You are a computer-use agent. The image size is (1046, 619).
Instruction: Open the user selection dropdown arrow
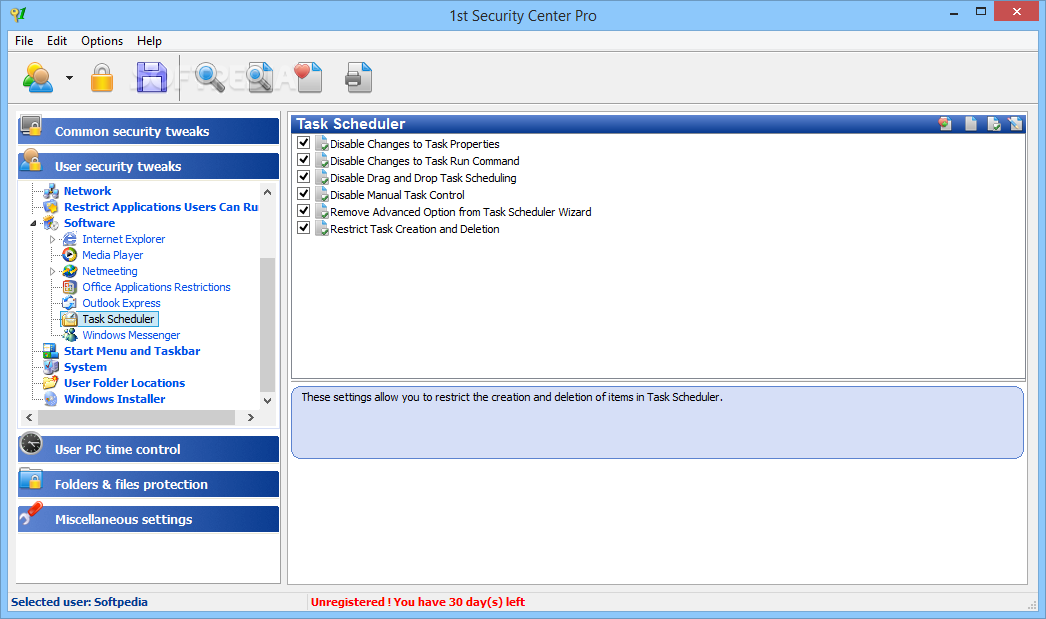click(69, 78)
